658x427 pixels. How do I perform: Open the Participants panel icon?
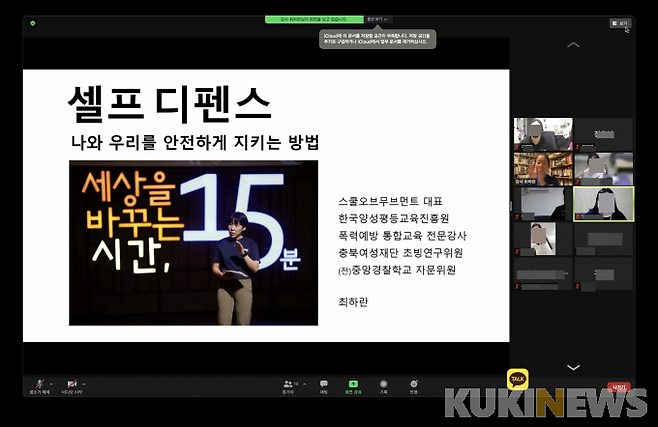coord(288,384)
